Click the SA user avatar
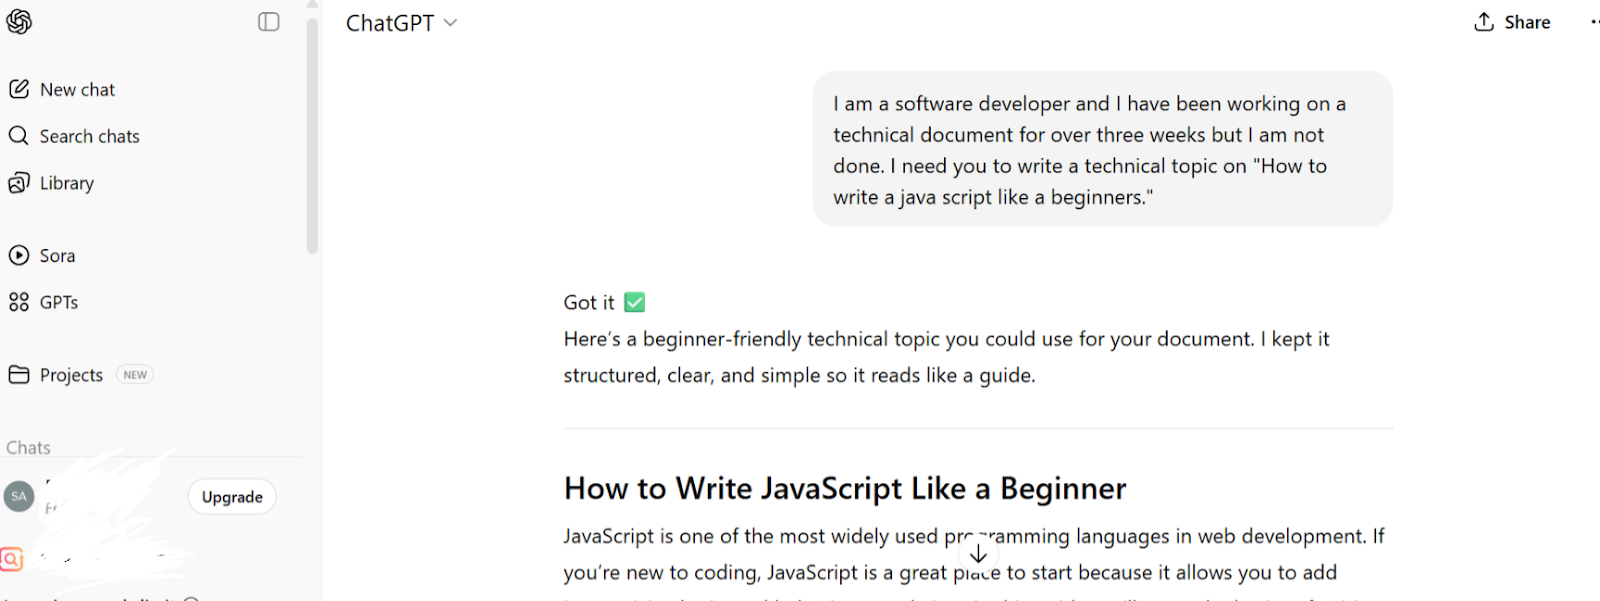 pos(19,496)
